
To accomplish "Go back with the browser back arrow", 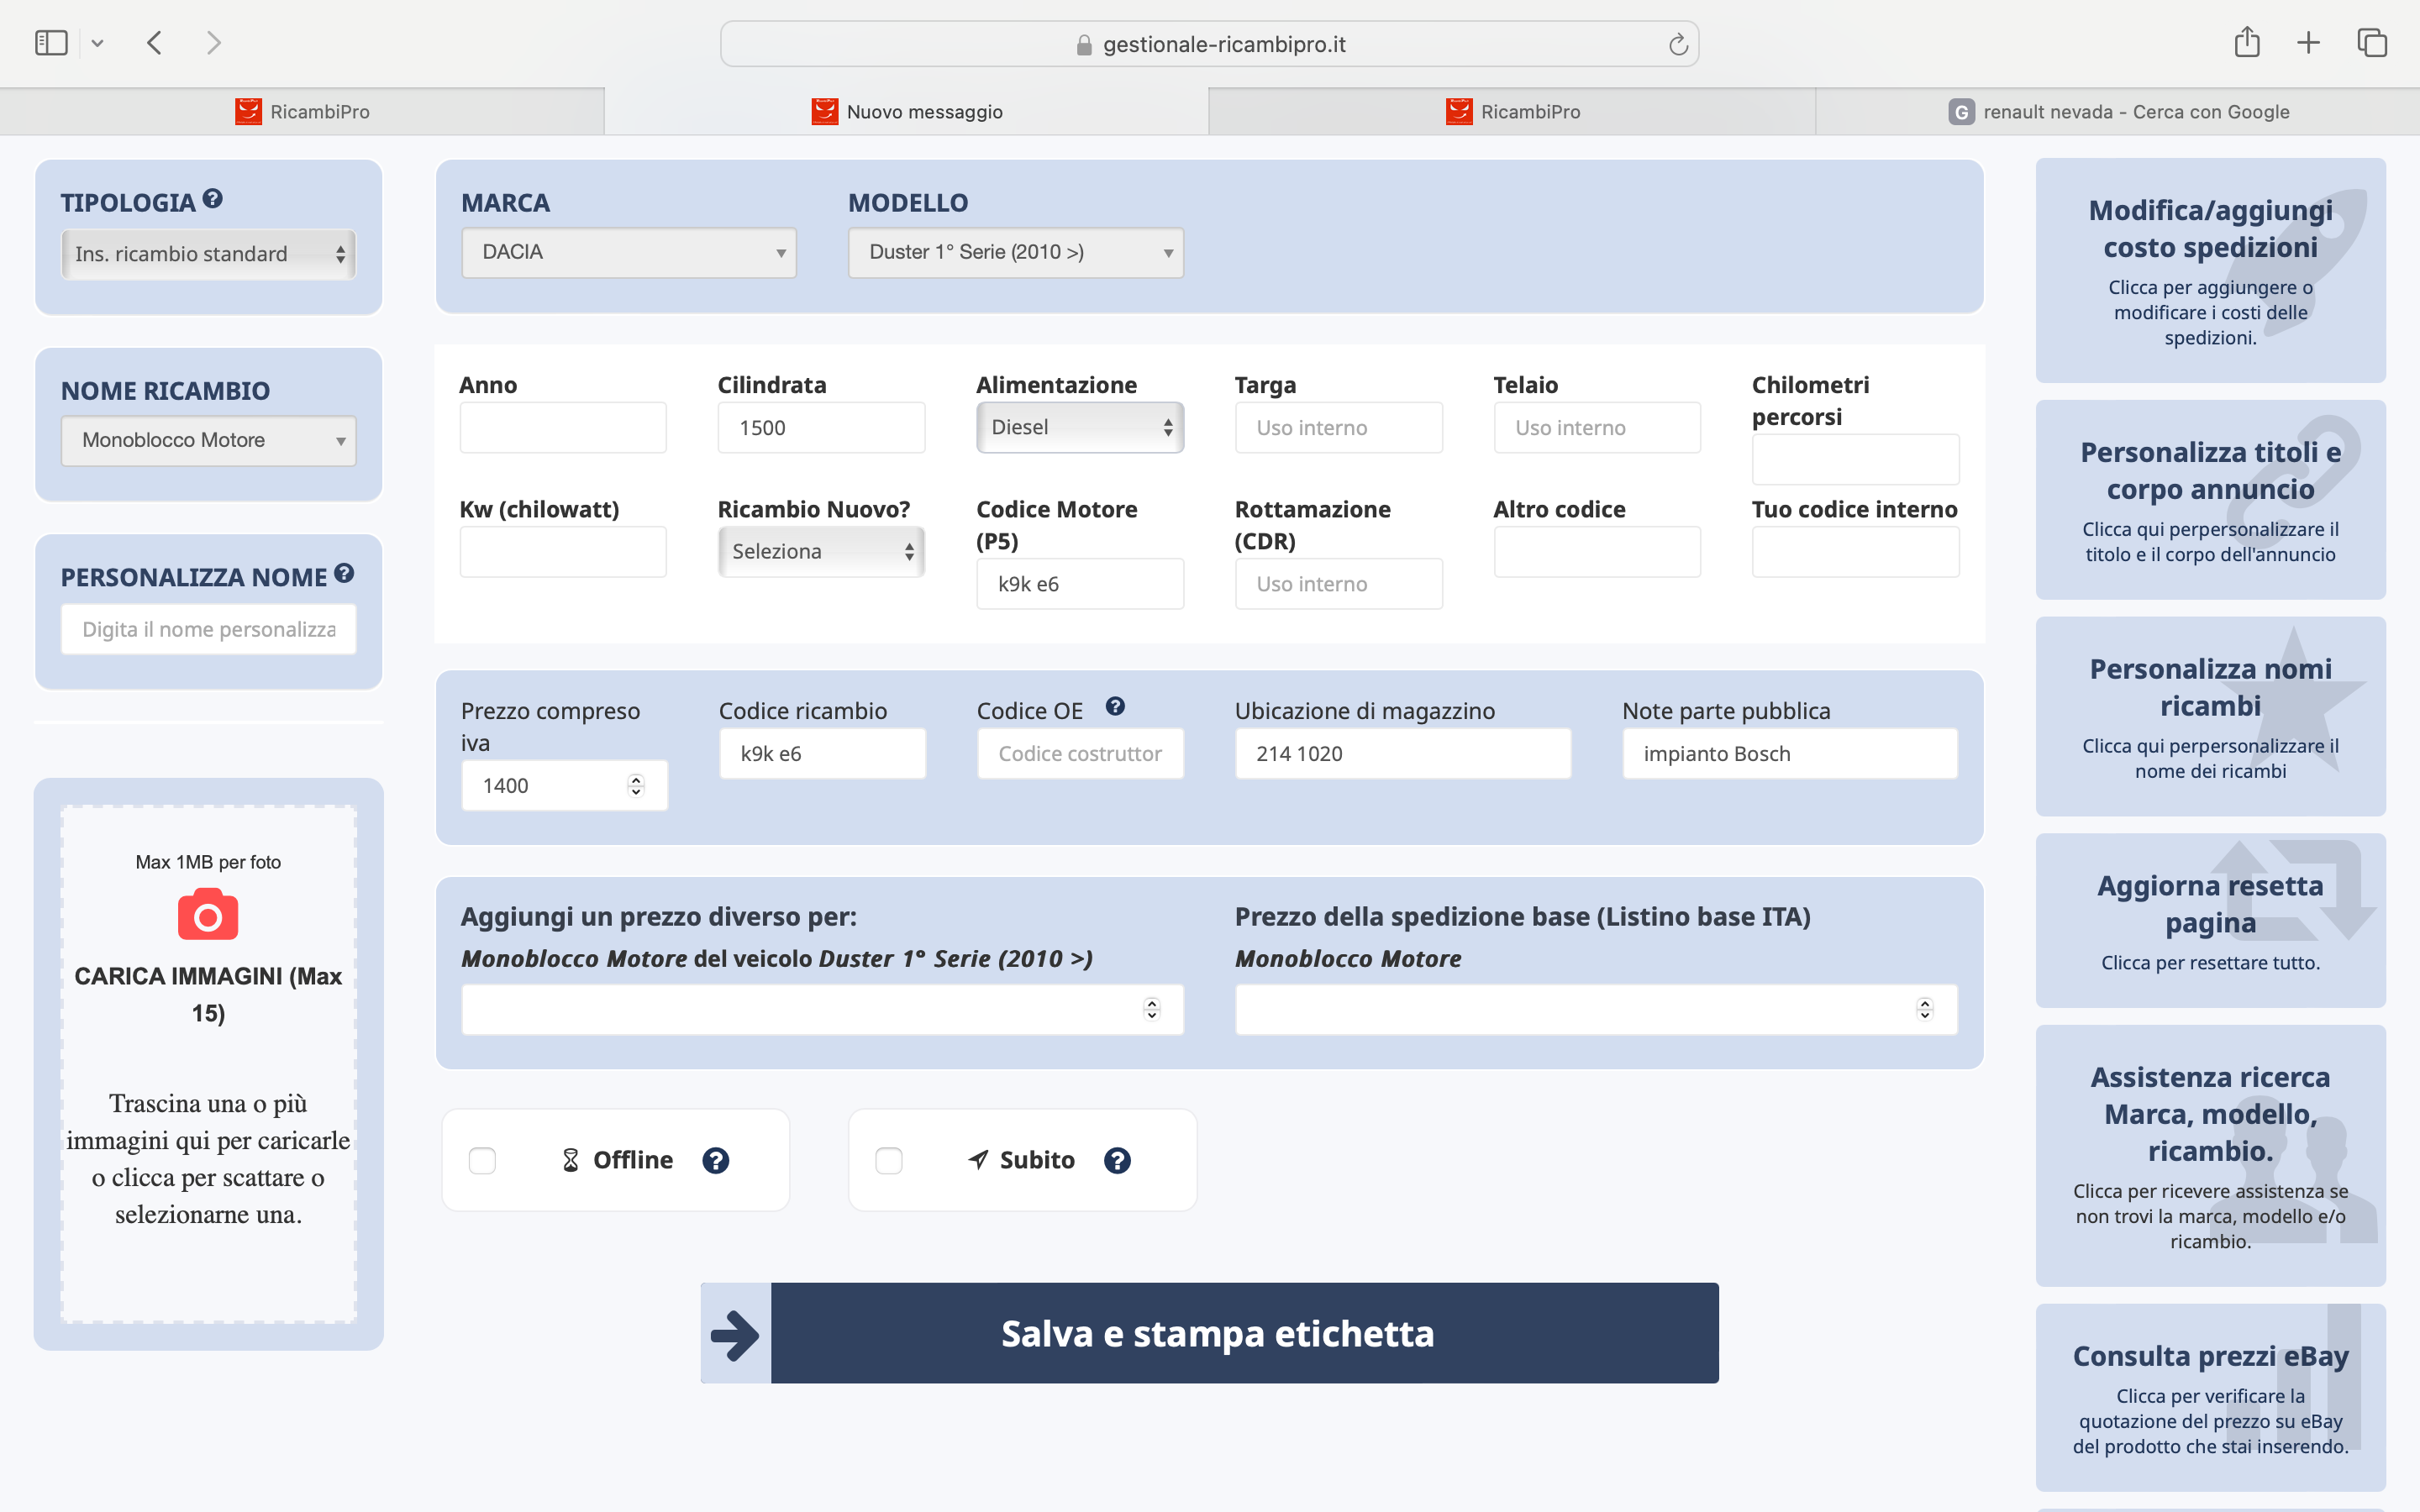I will click(x=154, y=43).
